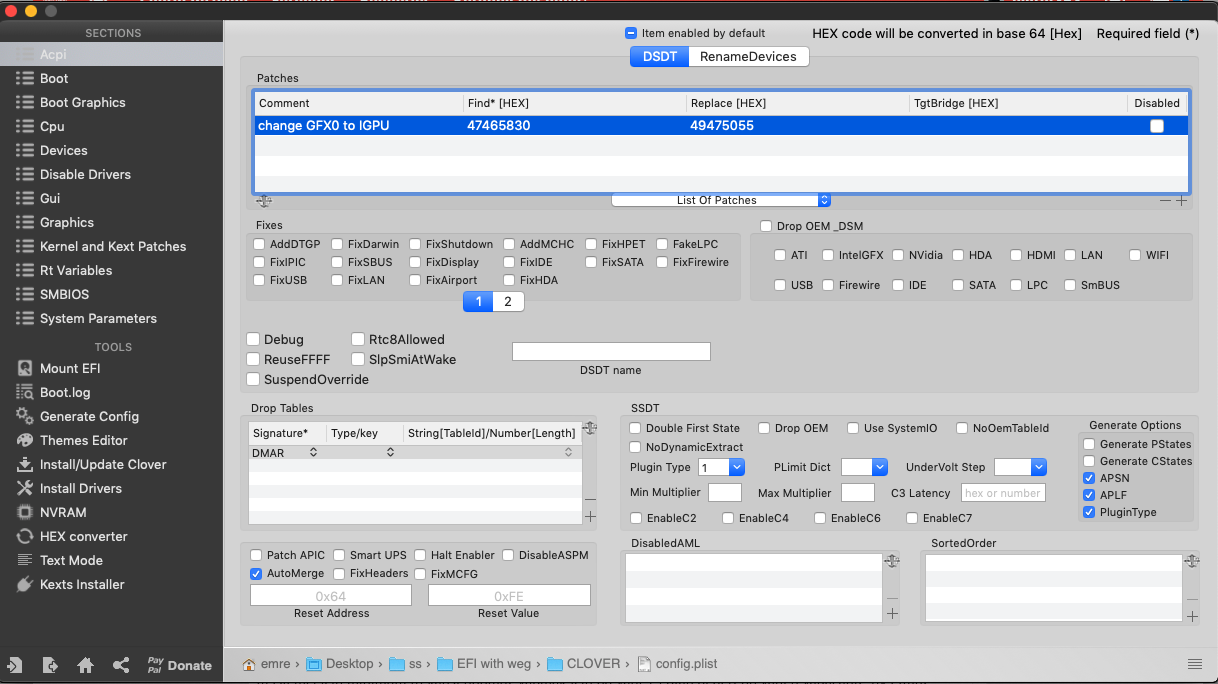Open the Boot.log viewer icon
The image size is (1218, 684).
[x=24, y=392]
